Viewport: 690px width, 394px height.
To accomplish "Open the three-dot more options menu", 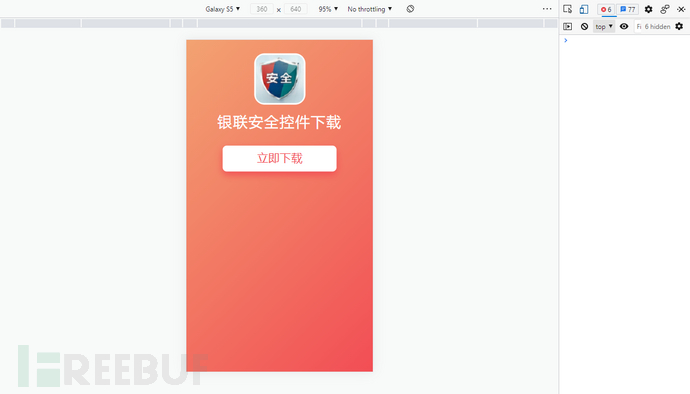I will [x=547, y=9].
